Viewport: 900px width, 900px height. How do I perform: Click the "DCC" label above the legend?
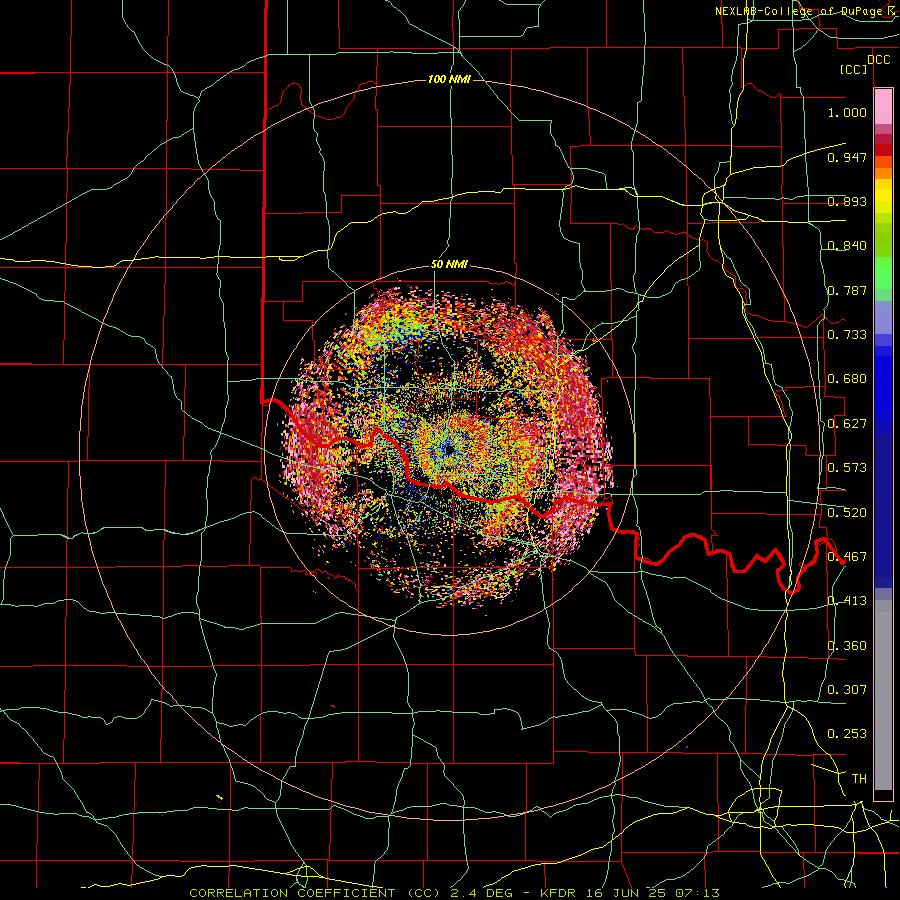(x=878, y=60)
